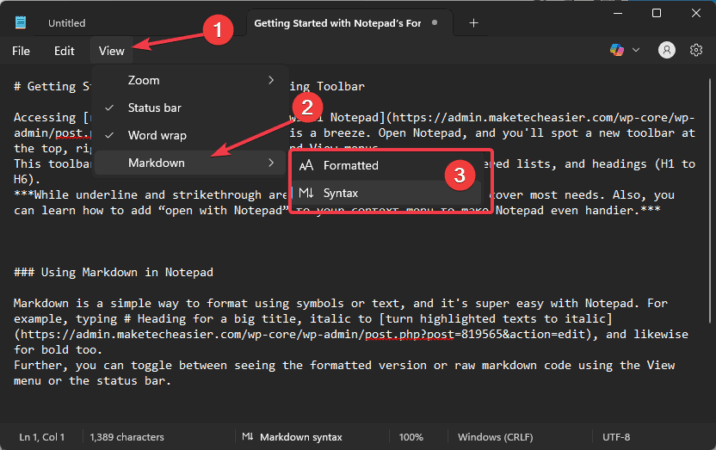Change the UTF-8 encoding setting
This screenshot has height=450, width=716.
pos(616,437)
